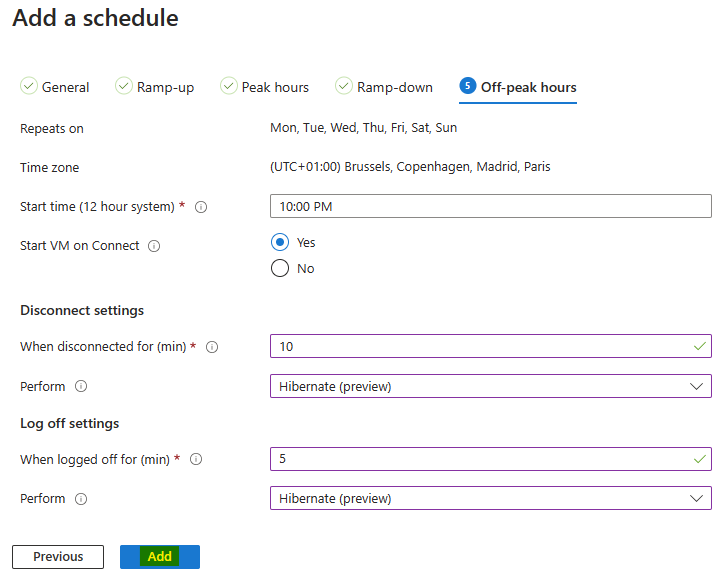Click the When logged off for minutes field
Image resolution: width=724 pixels, height=579 pixels.
pyautogui.click(x=491, y=459)
